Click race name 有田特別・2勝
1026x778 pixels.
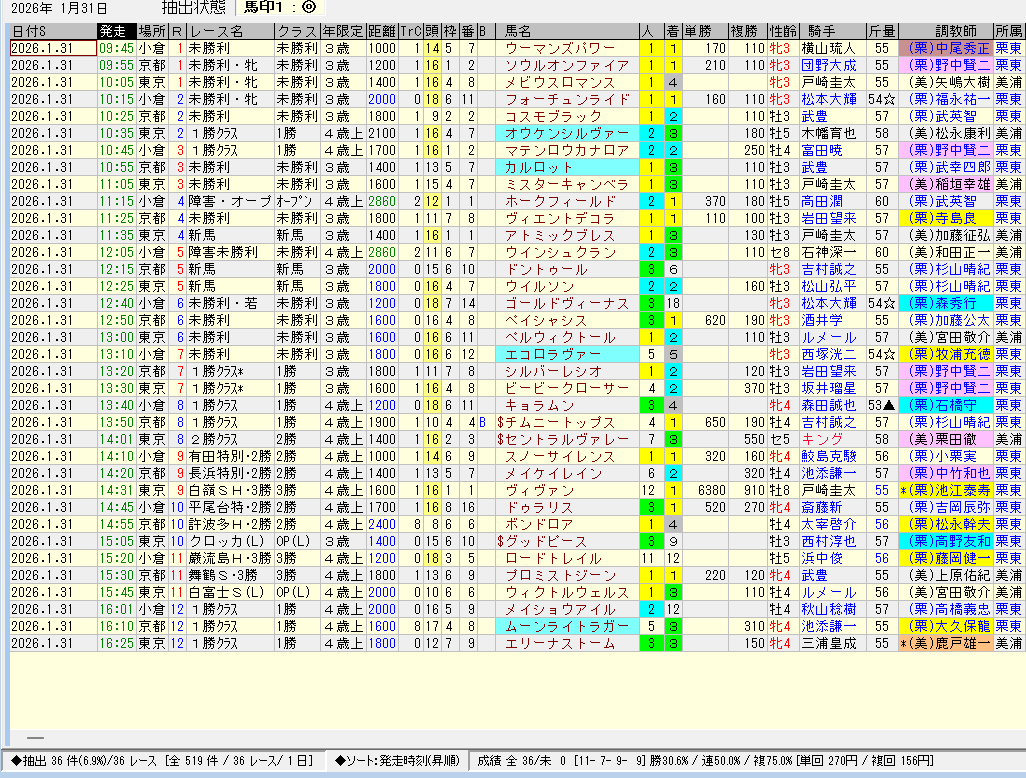(x=230, y=457)
